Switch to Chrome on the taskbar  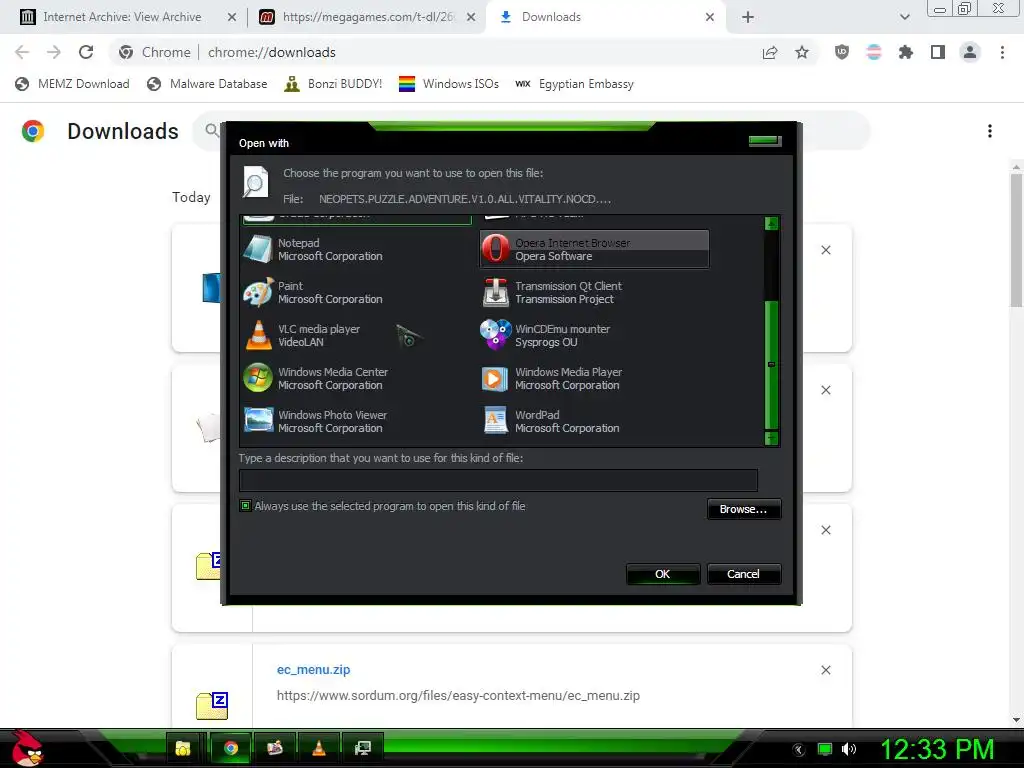(x=231, y=748)
